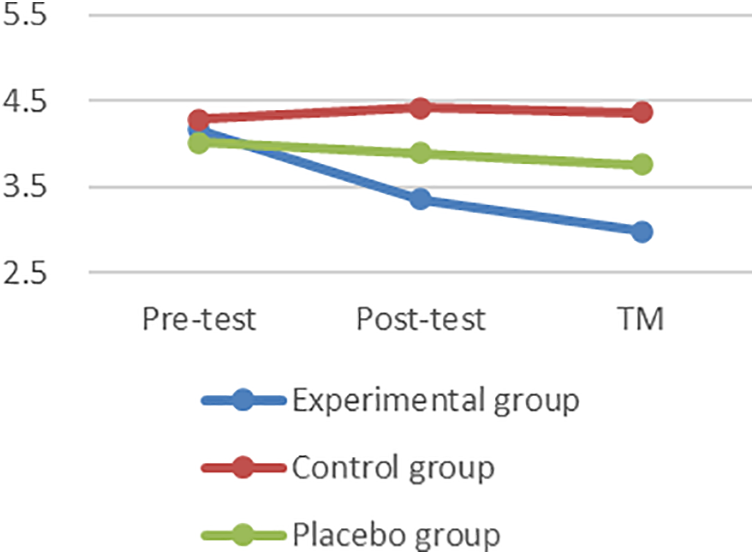
Task: Click the green Placebo group Post-test point
Action: [420, 153]
